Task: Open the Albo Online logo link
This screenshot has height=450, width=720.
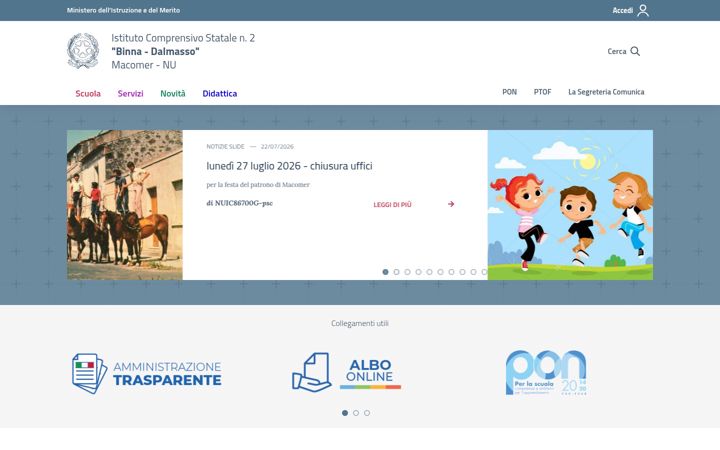Action: tap(347, 372)
